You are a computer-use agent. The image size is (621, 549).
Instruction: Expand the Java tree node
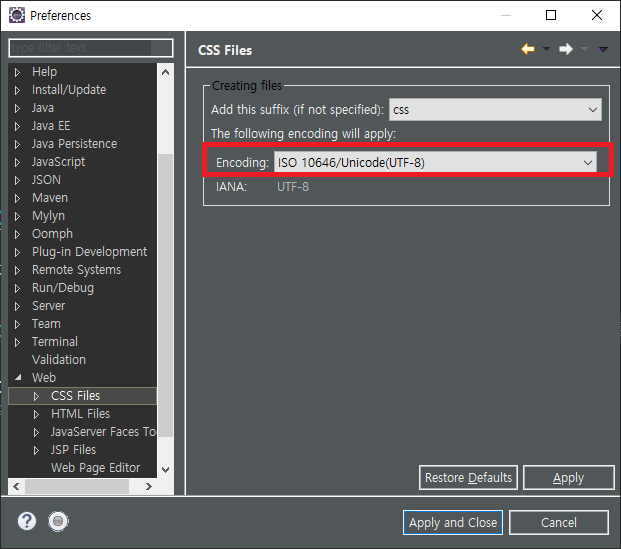click(17, 108)
